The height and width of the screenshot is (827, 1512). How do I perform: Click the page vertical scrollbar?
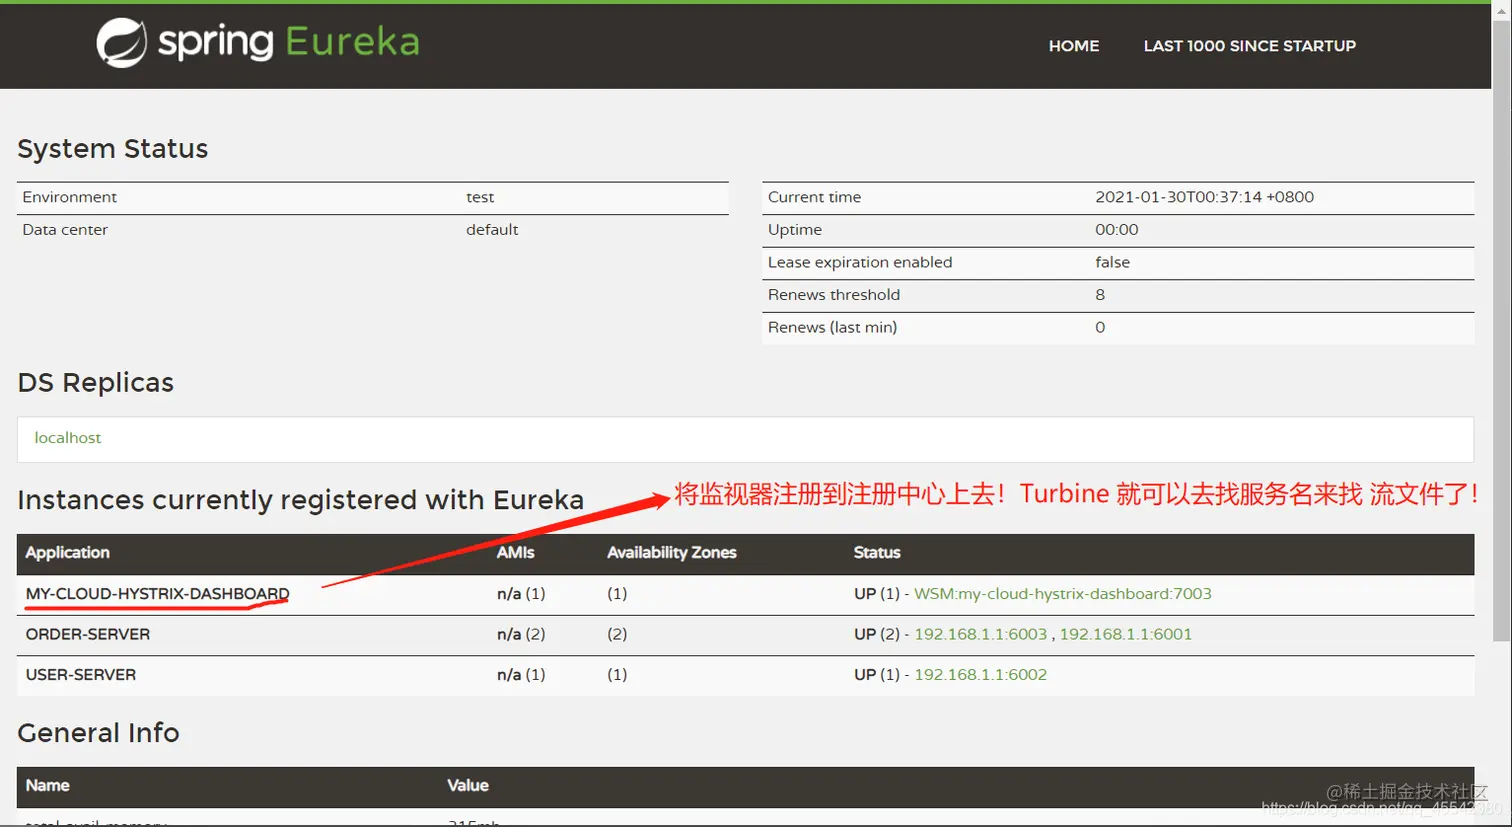(1501, 330)
